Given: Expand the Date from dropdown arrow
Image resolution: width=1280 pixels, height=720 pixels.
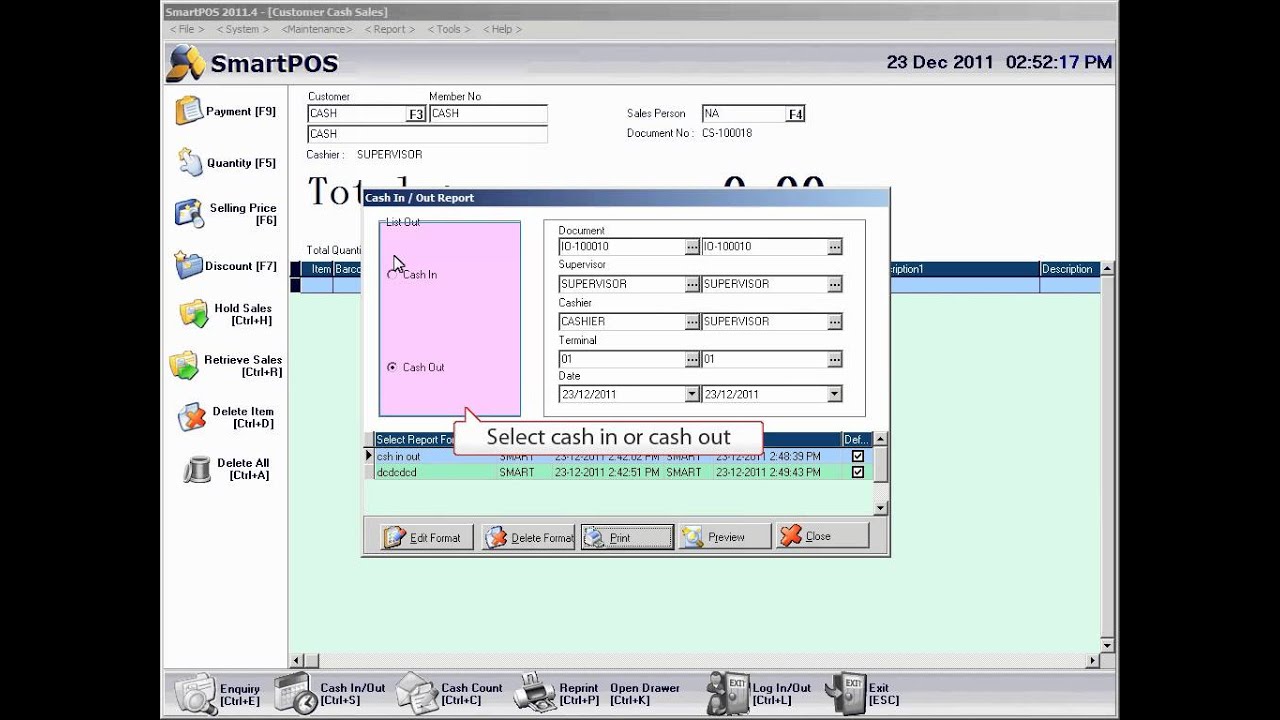Looking at the screenshot, I should pyautogui.click(x=691, y=395).
